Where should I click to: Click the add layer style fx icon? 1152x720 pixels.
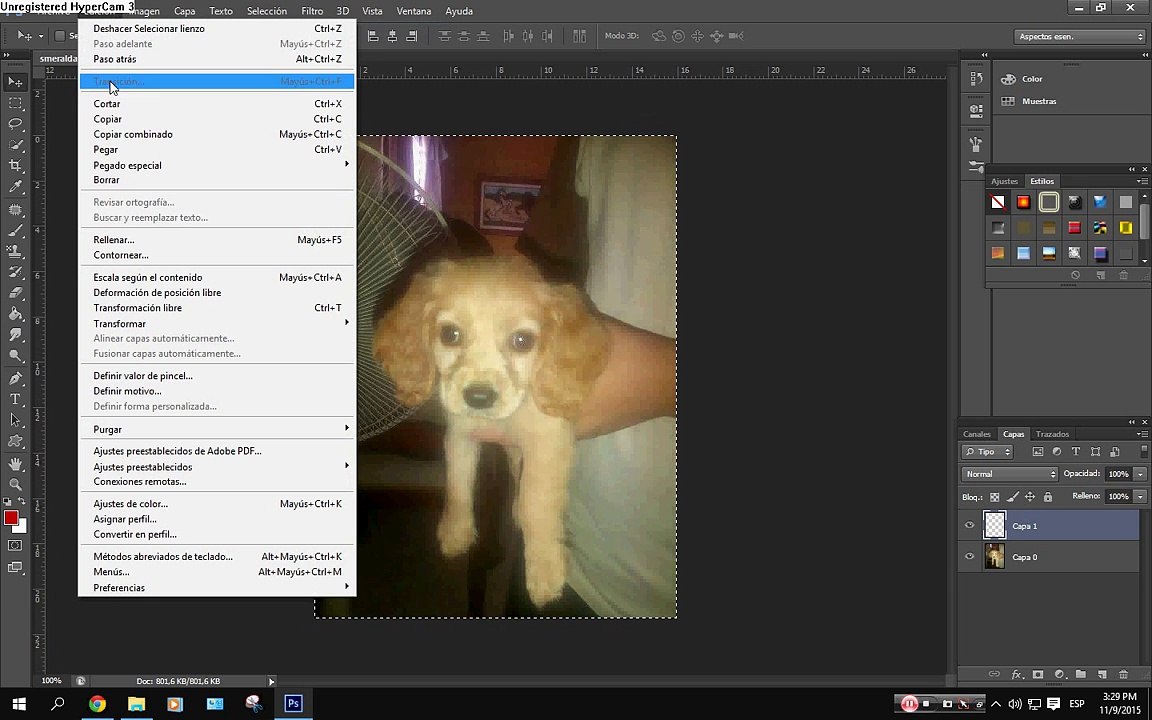[1017, 674]
